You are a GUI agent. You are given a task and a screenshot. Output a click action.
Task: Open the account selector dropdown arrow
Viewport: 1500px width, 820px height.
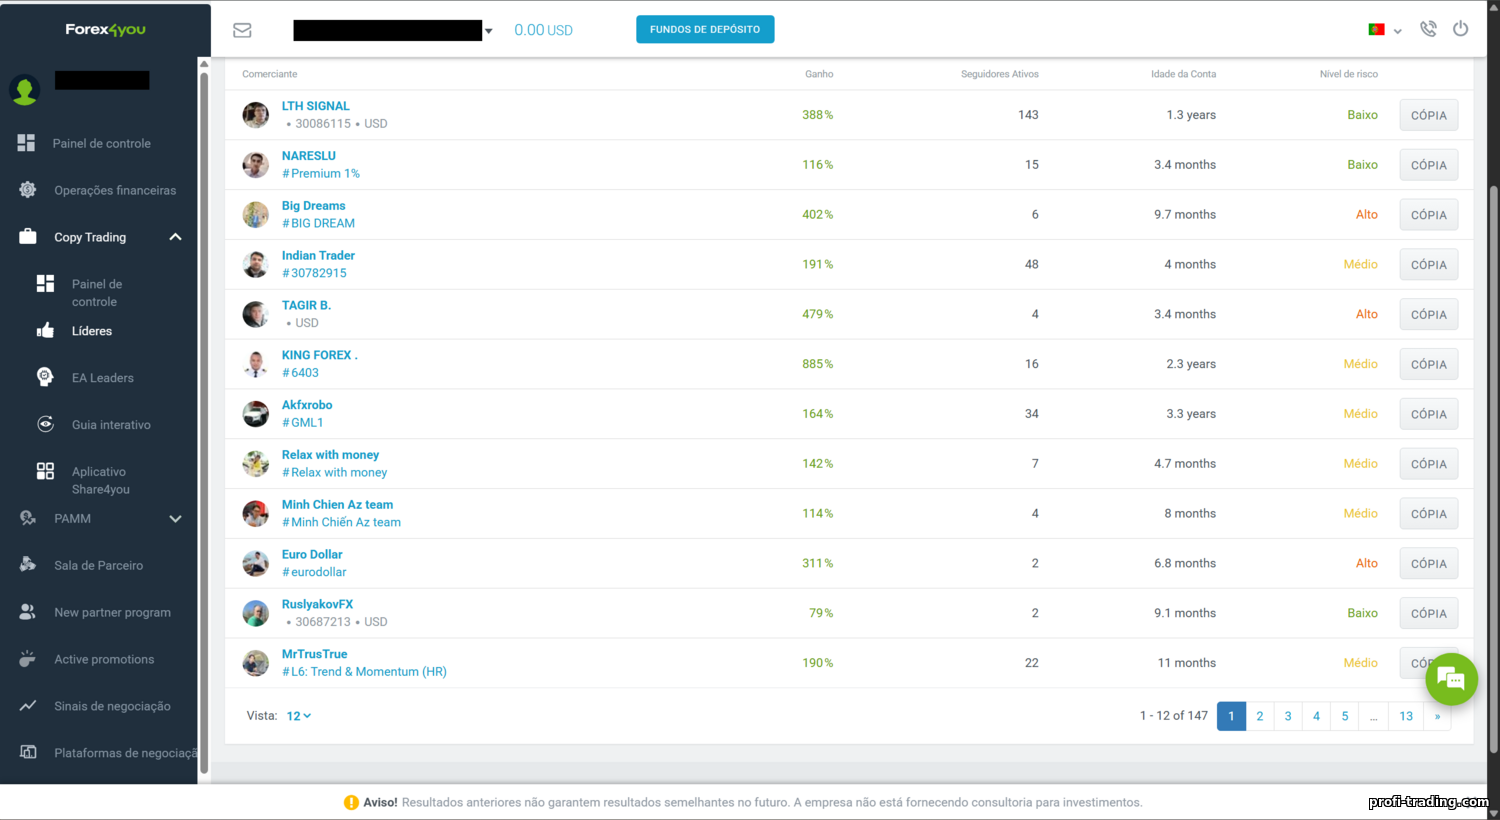point(488,31)
